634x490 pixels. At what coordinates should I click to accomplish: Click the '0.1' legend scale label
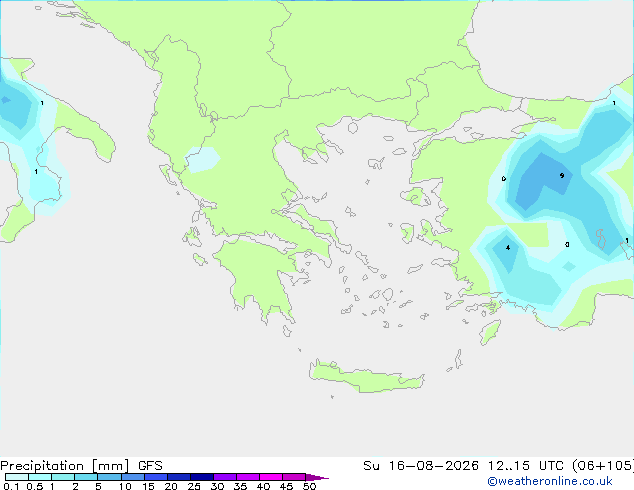click(11, 486)
